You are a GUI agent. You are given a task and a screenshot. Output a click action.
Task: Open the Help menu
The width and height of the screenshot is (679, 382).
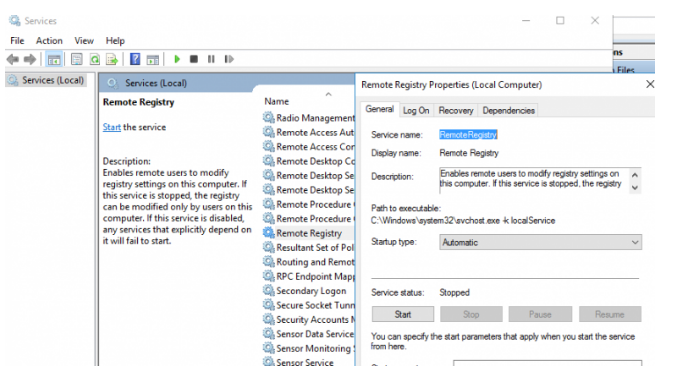(115, 41)
